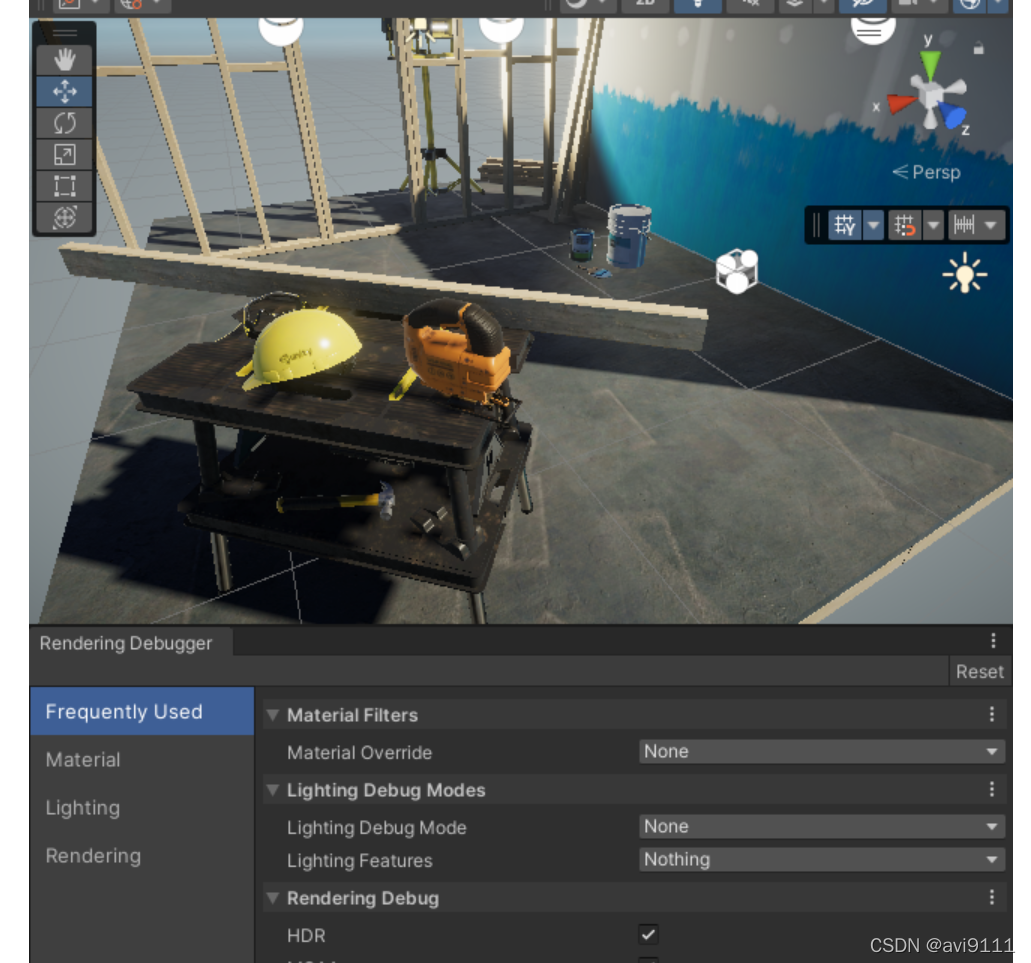Open the Lighting Debug Mode dropdown
The width and height of the screenshot is (1031, 963).
click(x=820, y=827)
